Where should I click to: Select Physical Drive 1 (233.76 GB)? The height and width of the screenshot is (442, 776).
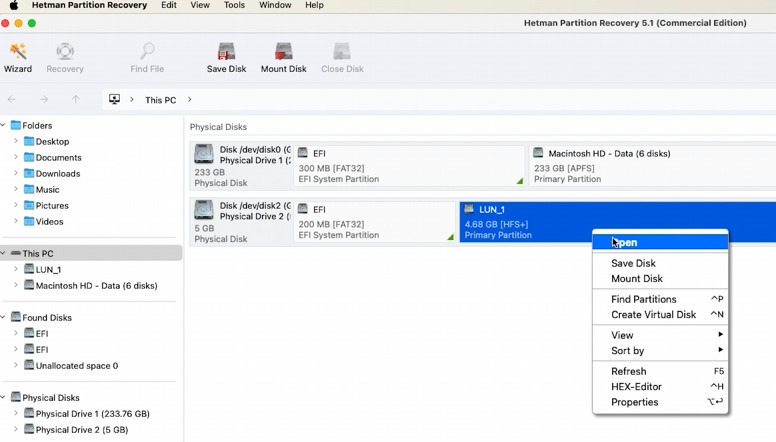92,414
